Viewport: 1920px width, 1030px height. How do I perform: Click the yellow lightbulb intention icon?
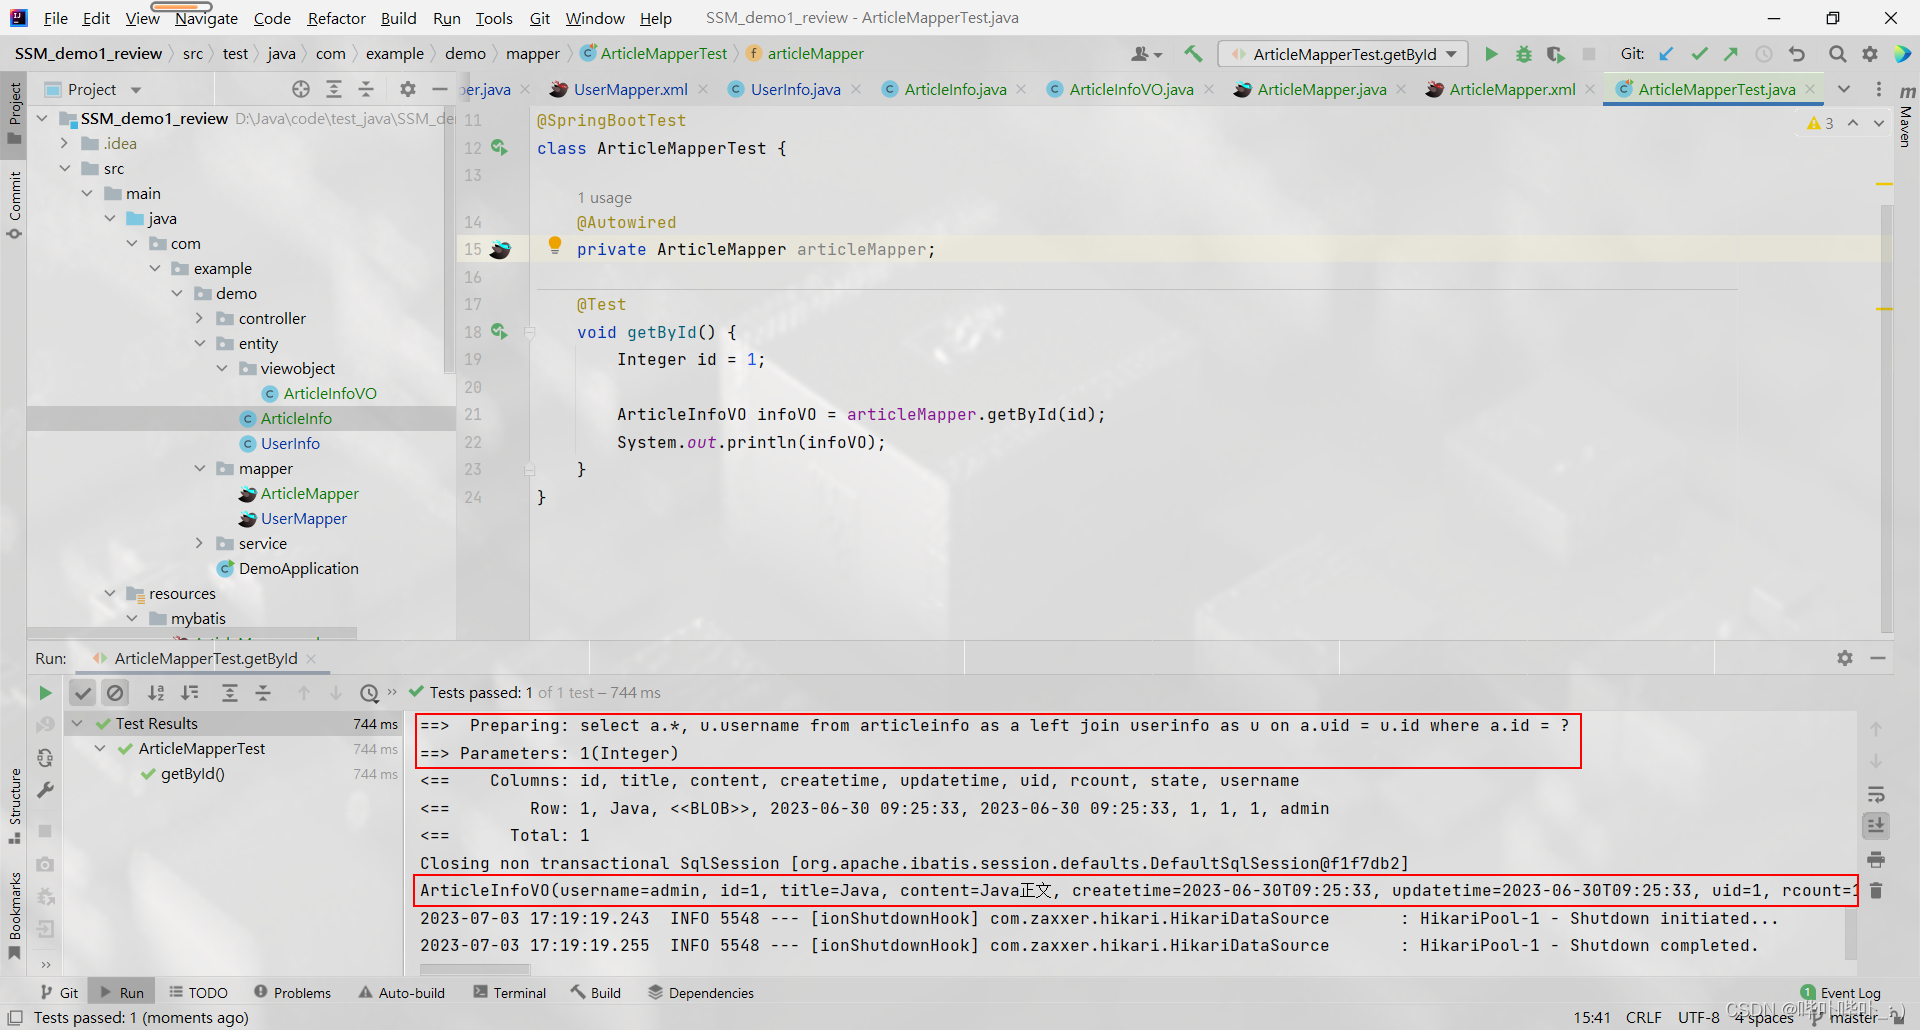coord(555,246)
